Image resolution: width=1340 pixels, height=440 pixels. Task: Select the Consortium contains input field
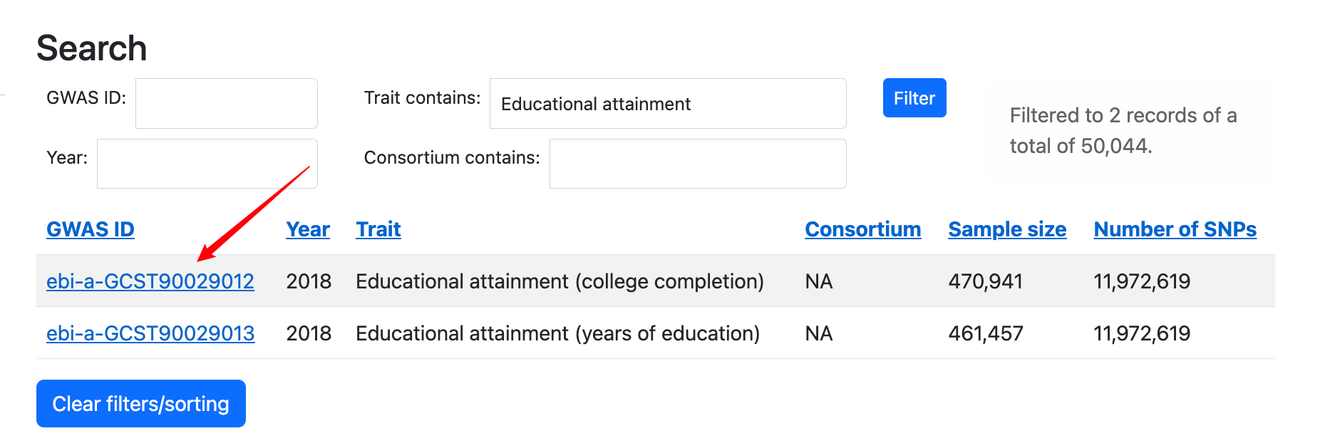pyautogui.click(x=697, y=164)
